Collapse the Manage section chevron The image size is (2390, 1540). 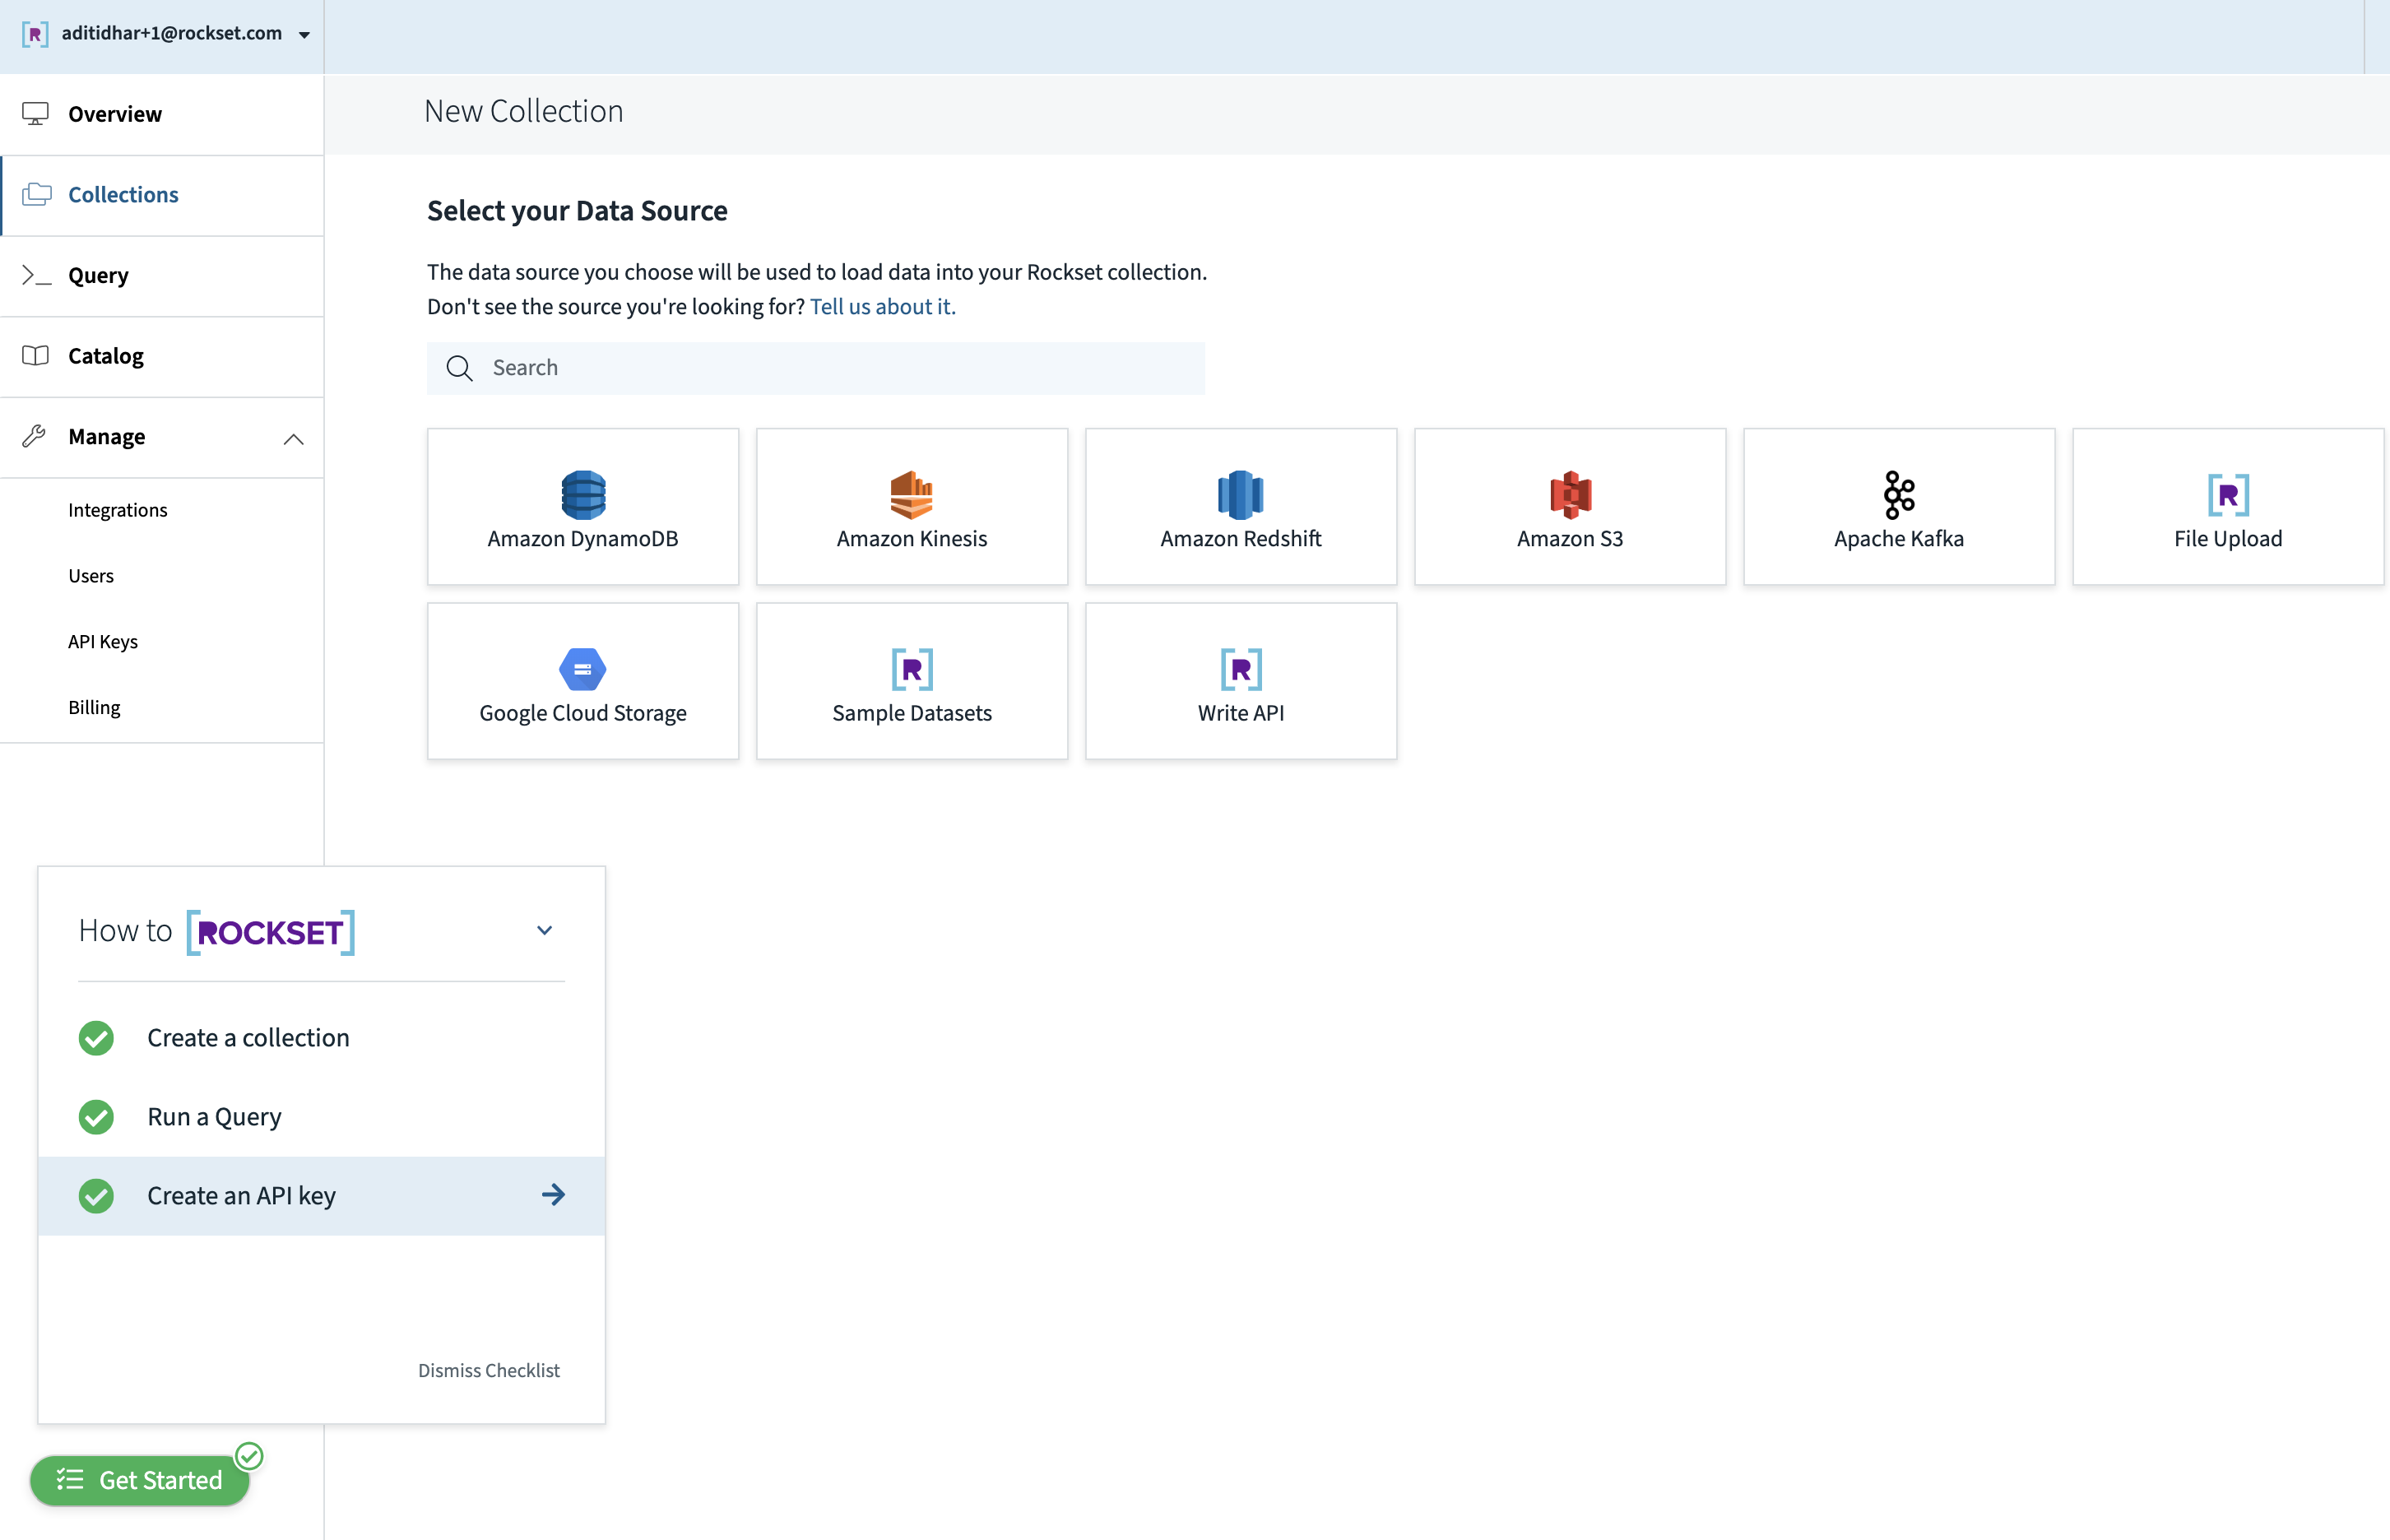[293, 438]
